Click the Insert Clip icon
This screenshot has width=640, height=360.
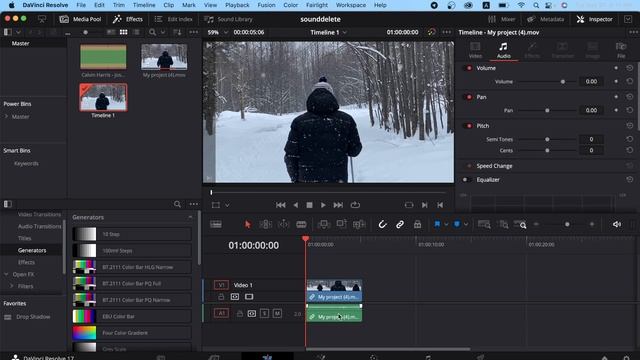coord(324,224)
